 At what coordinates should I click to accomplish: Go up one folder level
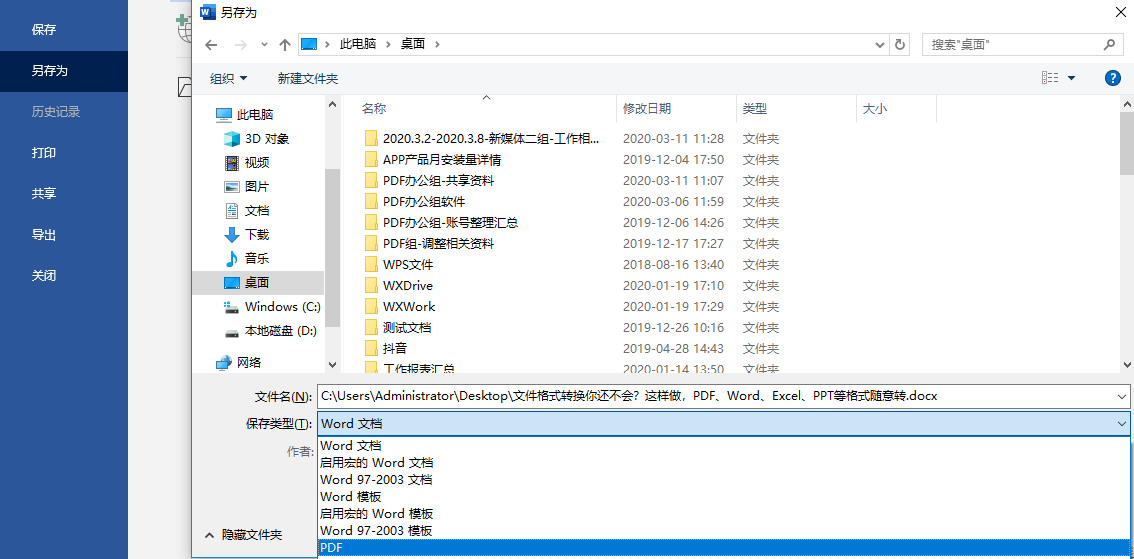(x=285, y=45)
